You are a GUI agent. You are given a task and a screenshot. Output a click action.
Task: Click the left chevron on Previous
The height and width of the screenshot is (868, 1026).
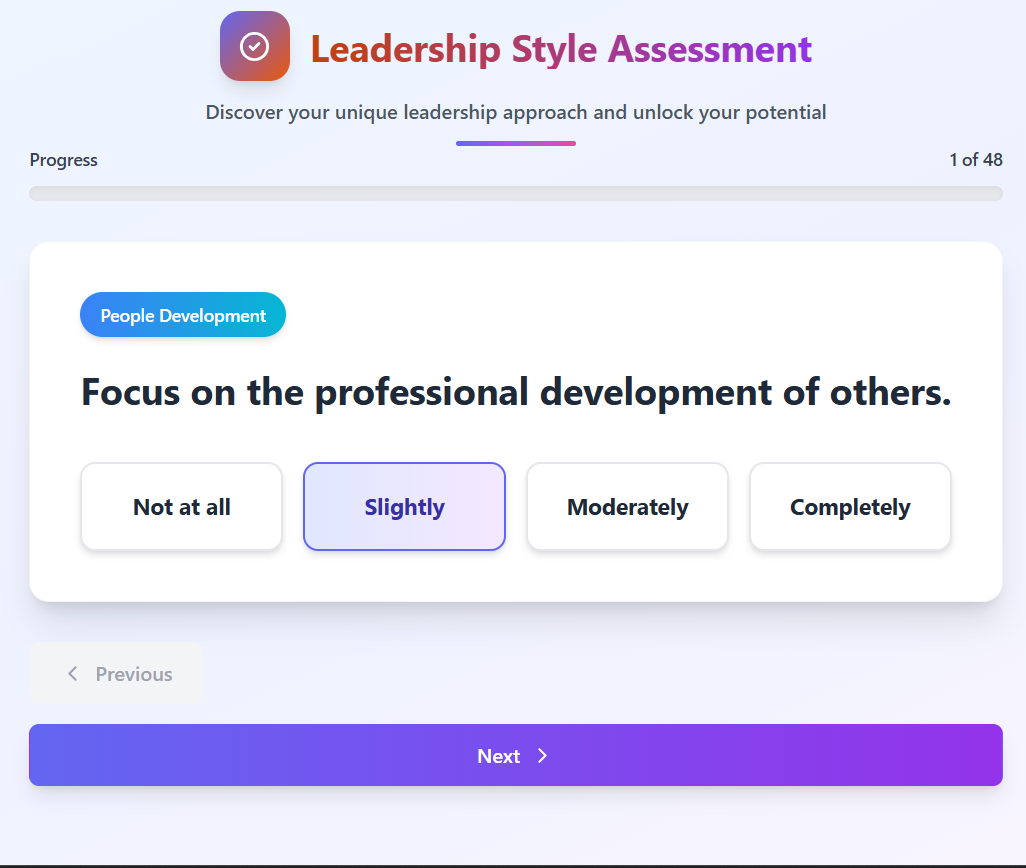72,674
